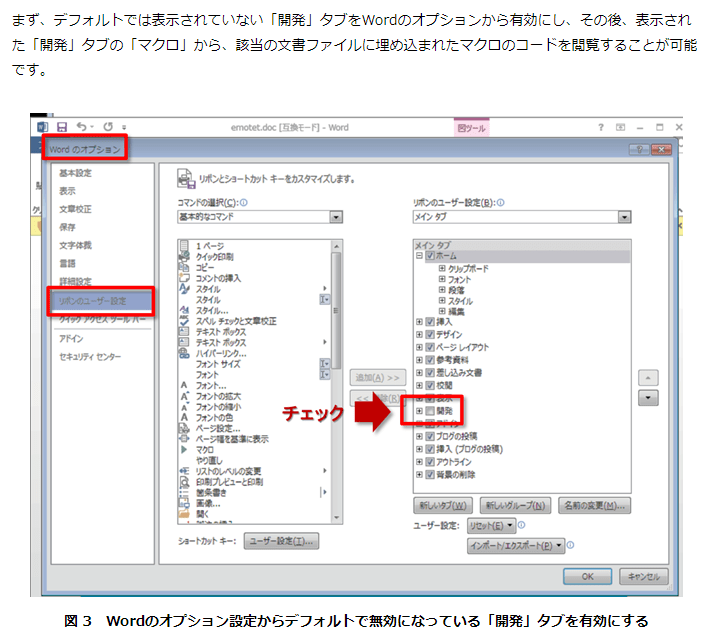Viewport: 711px width, 639px height.
Task: Select the ハイパーリンク command icon
Action: click(185, 353)
